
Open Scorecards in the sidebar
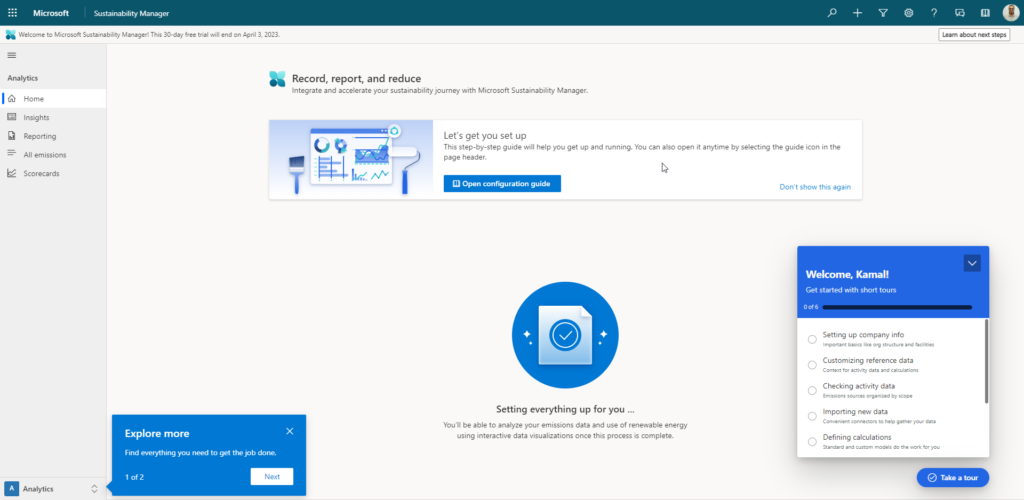click(x=53, y=173)
